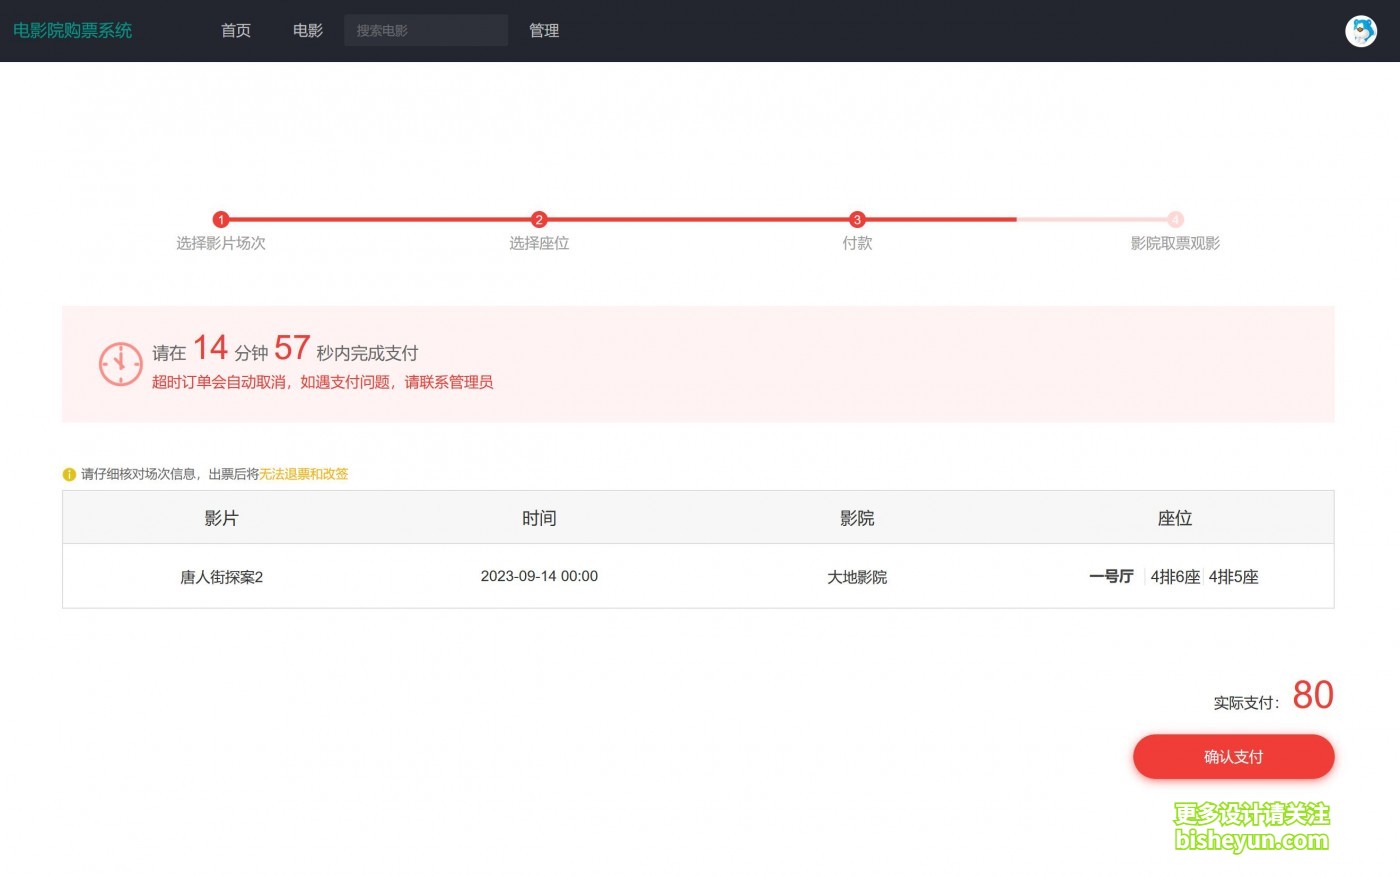Open the 首页 home menu item
Image resolution: width=1400 pixels, height=877 pixels.
tap(236, 31)
